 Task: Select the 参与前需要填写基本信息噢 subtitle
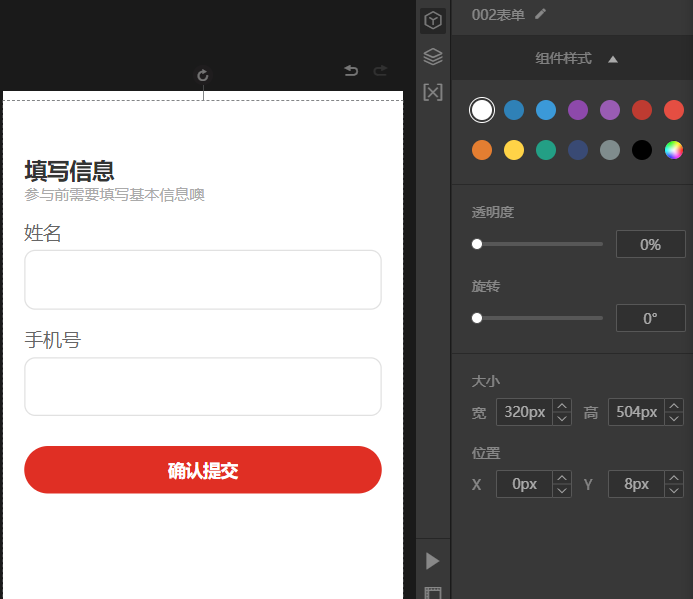click(114, 195)
